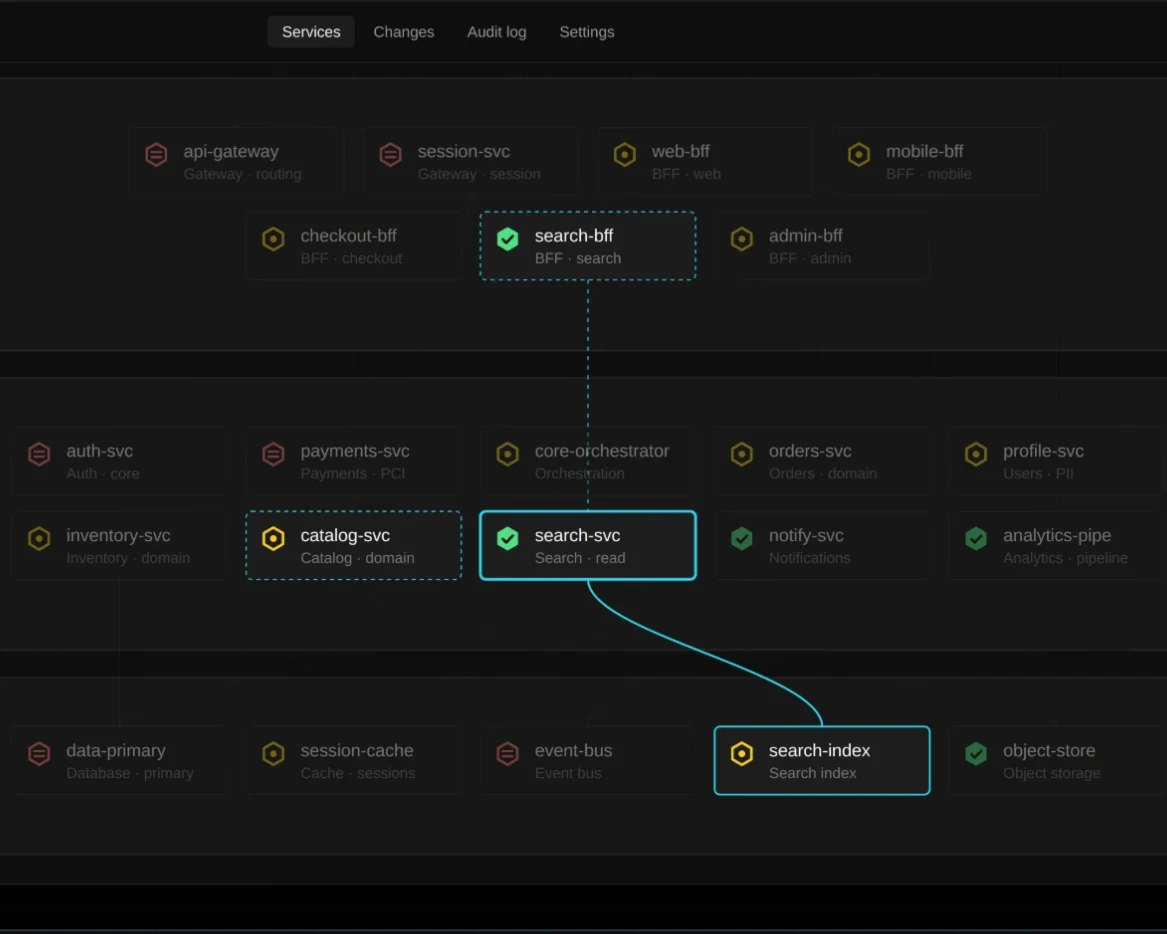The height and width of the screenshot is (934, 1167).
Task: Go to the Settings tab
Action: click(x=586, y=32)
